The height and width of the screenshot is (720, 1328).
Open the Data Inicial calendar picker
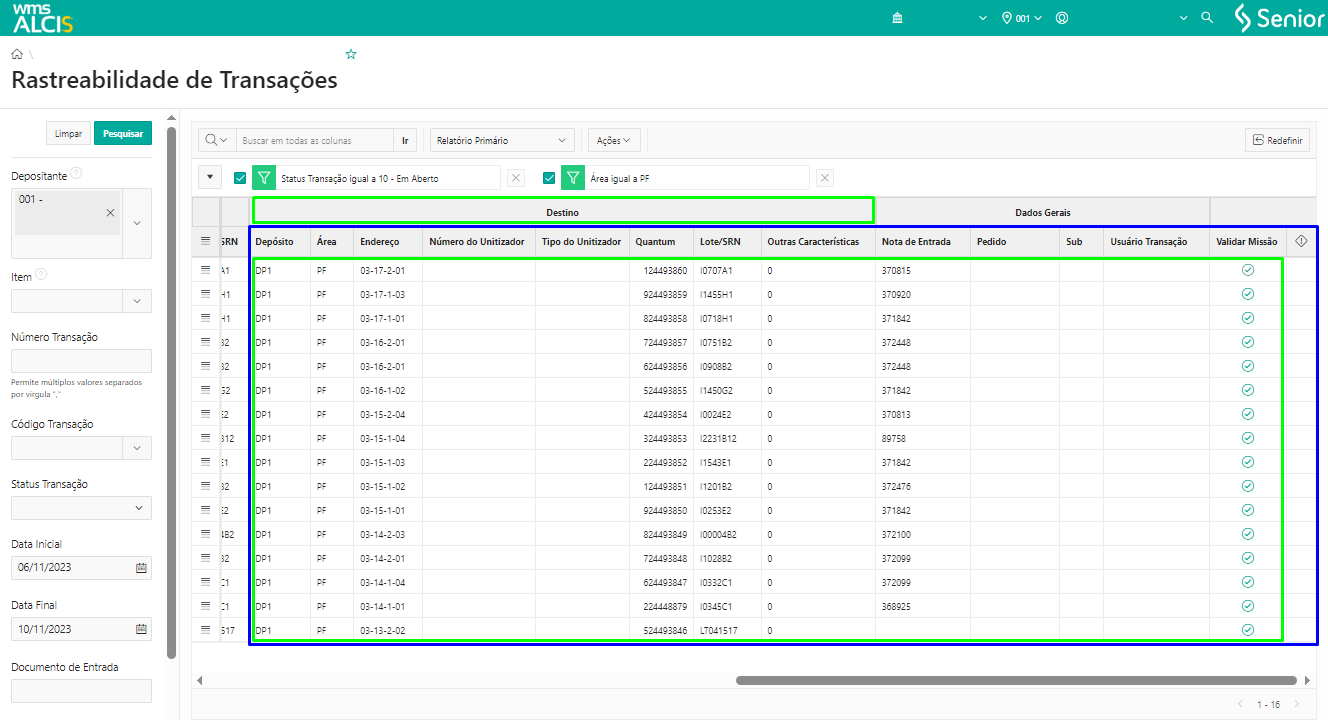(141, 568)
